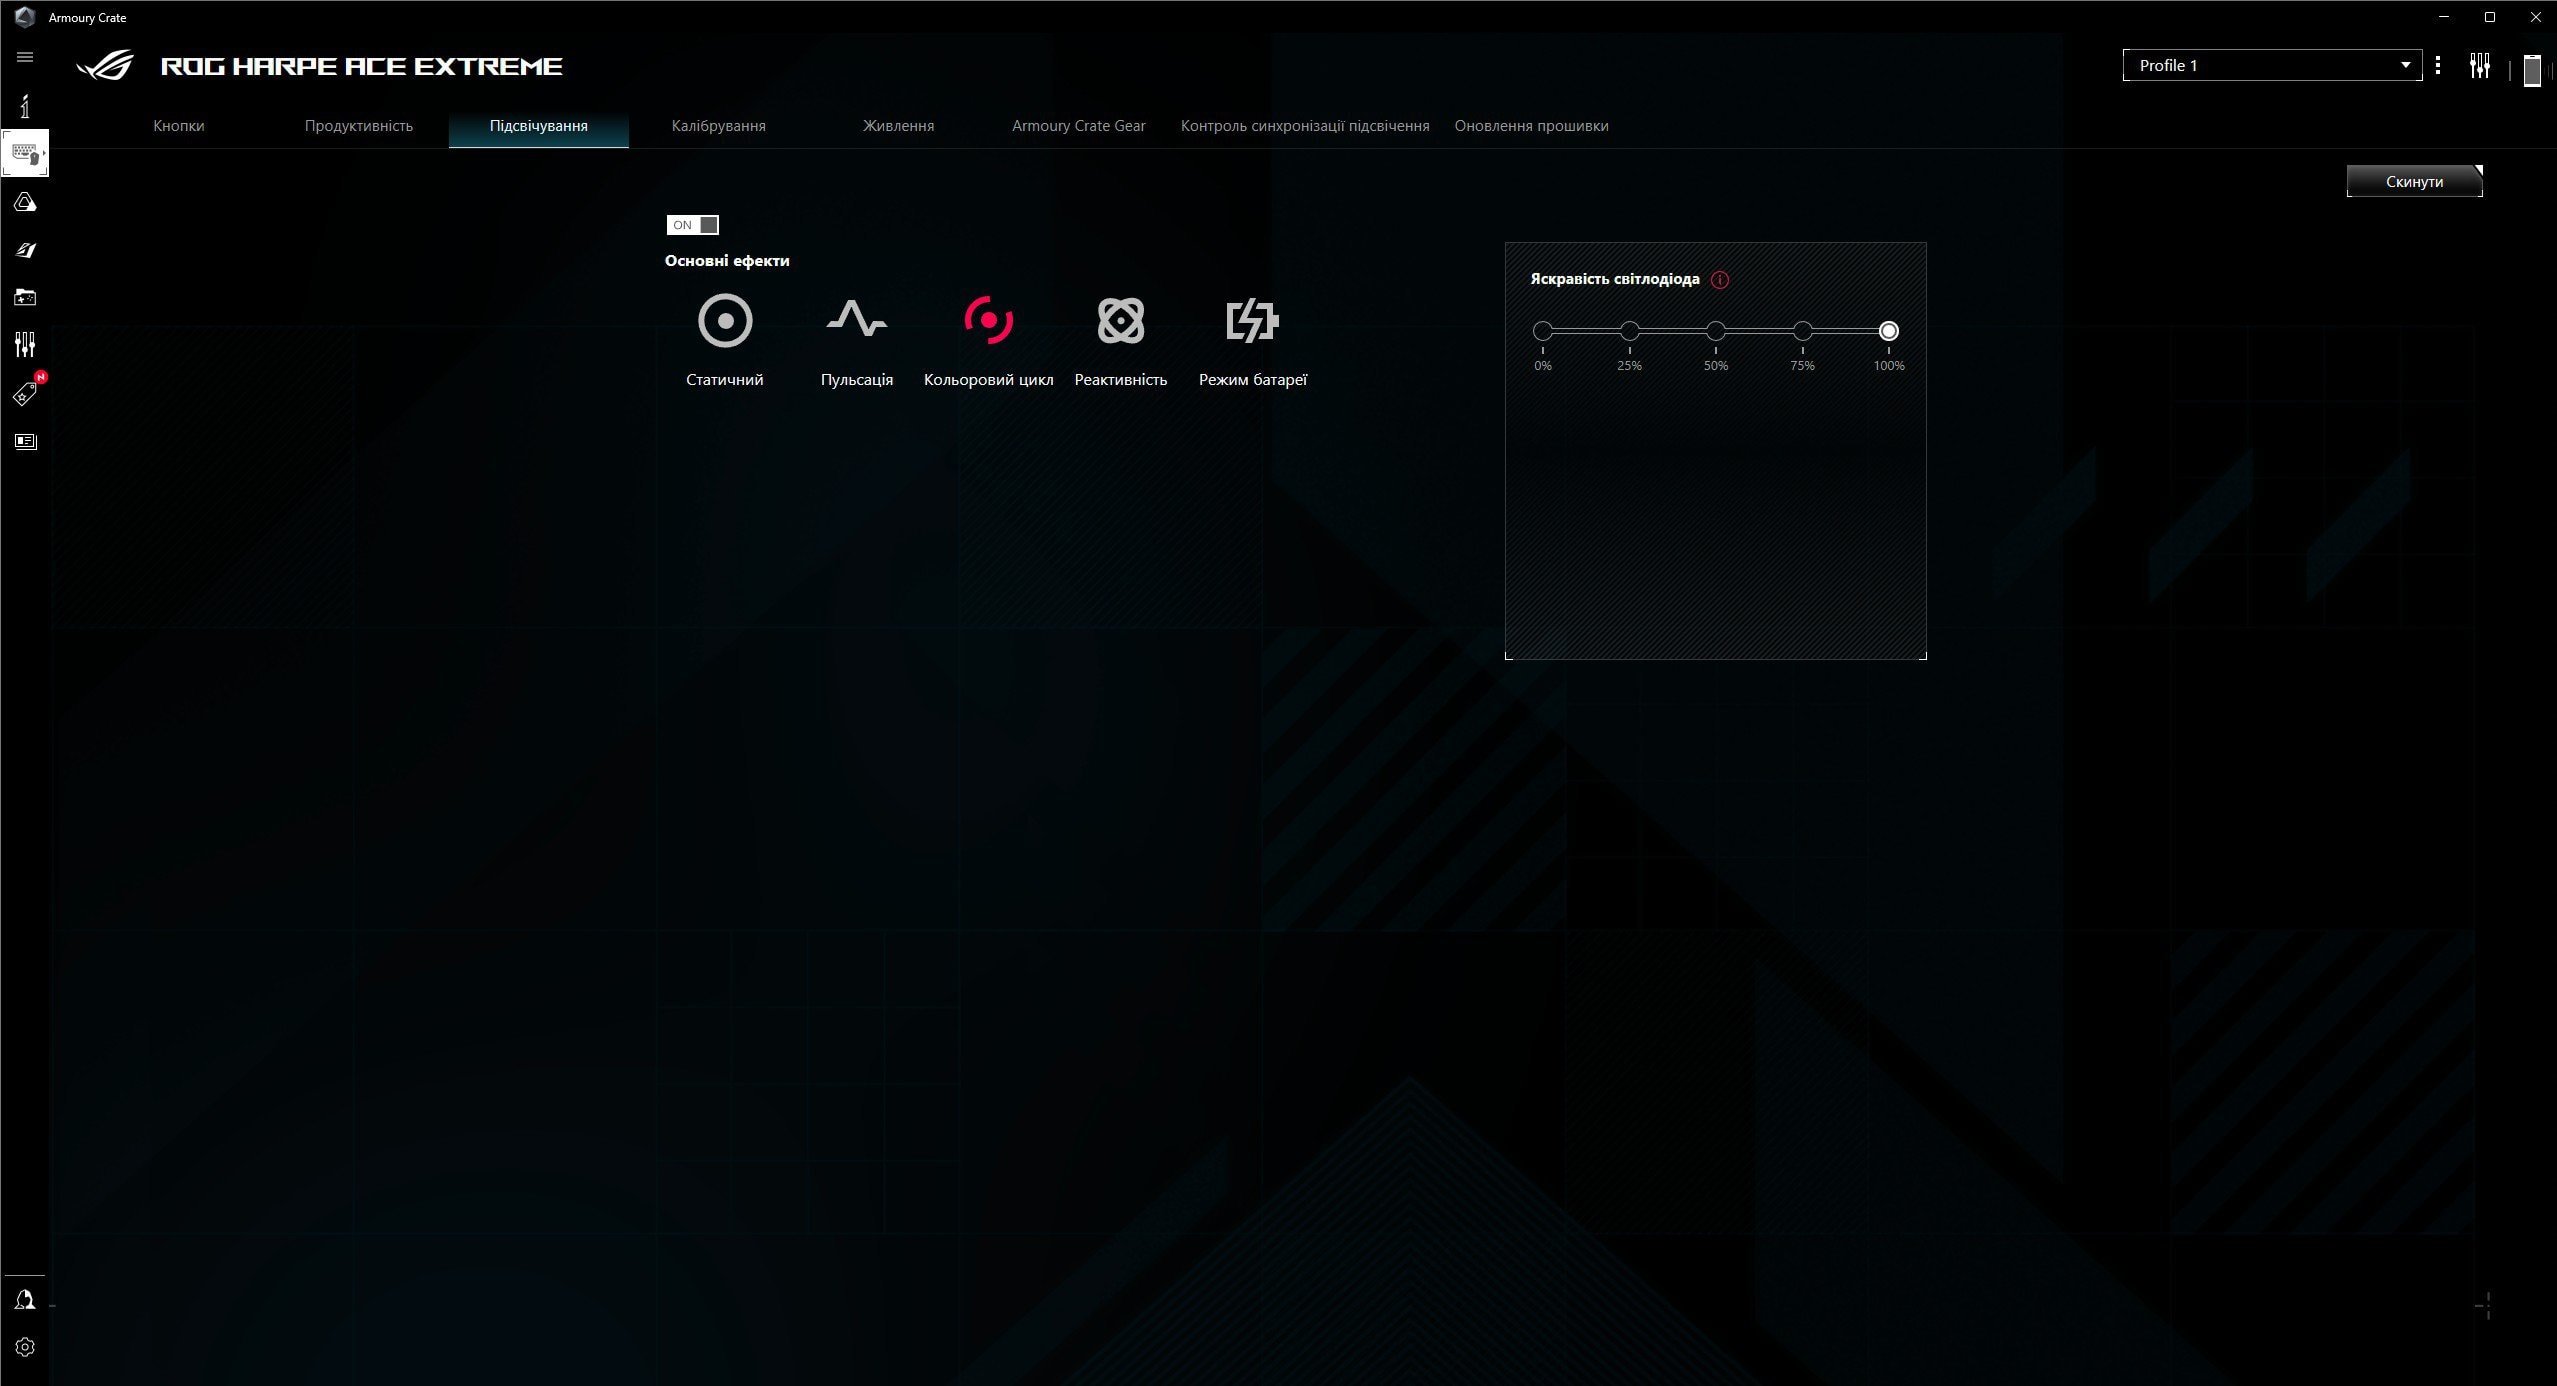Switch to Продуктивність tab
The image size is (2557, 1386).
click(358, 125)
